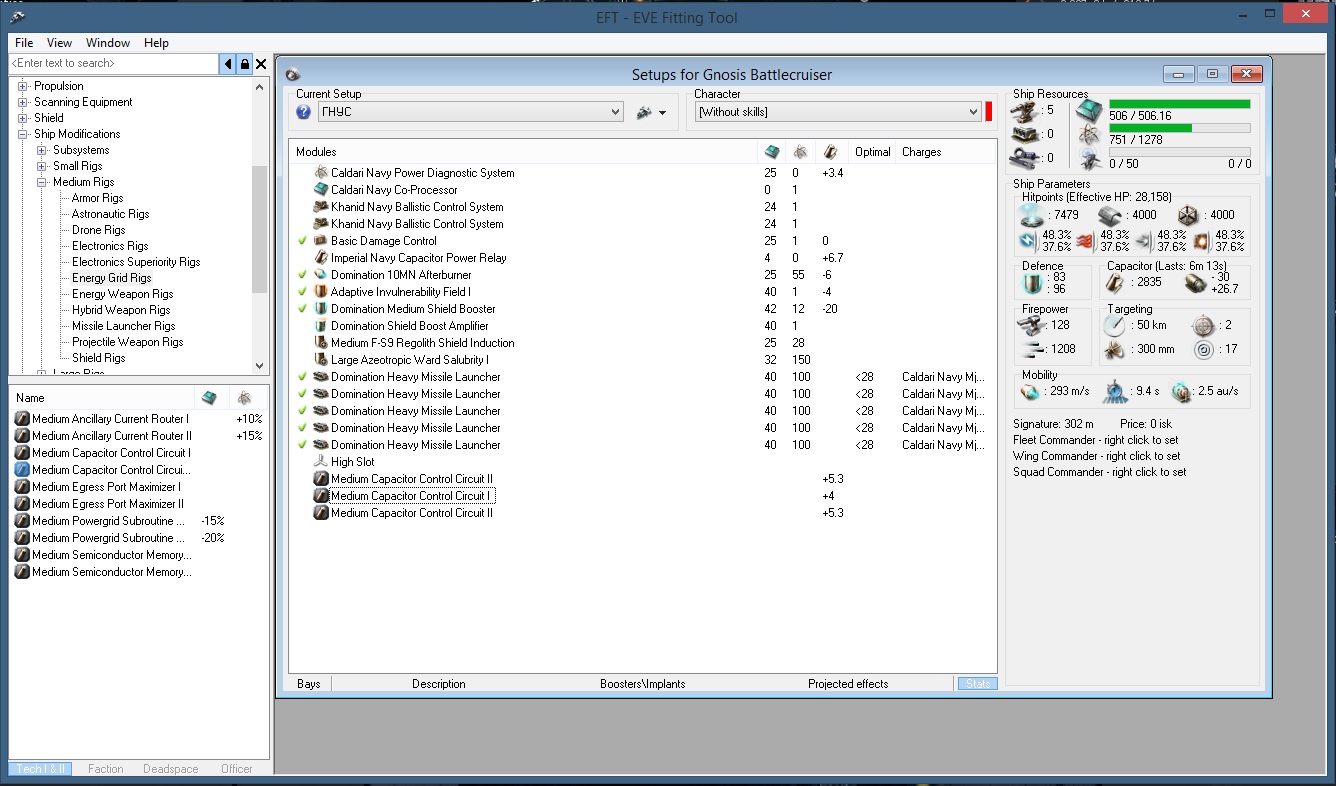Open the View menu
The image size is (1336, 786).
(x=59, y=43)
